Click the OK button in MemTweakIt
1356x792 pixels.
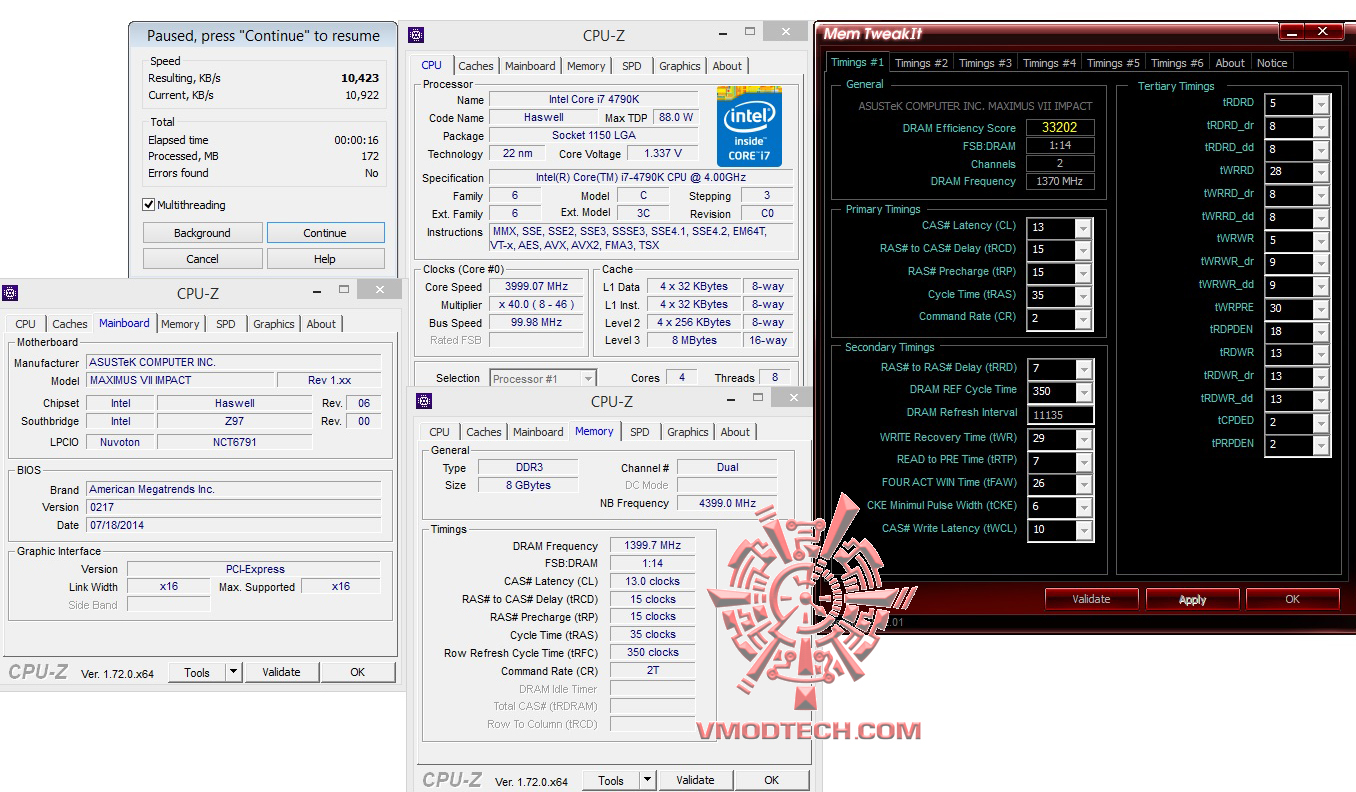point(1293,600)
